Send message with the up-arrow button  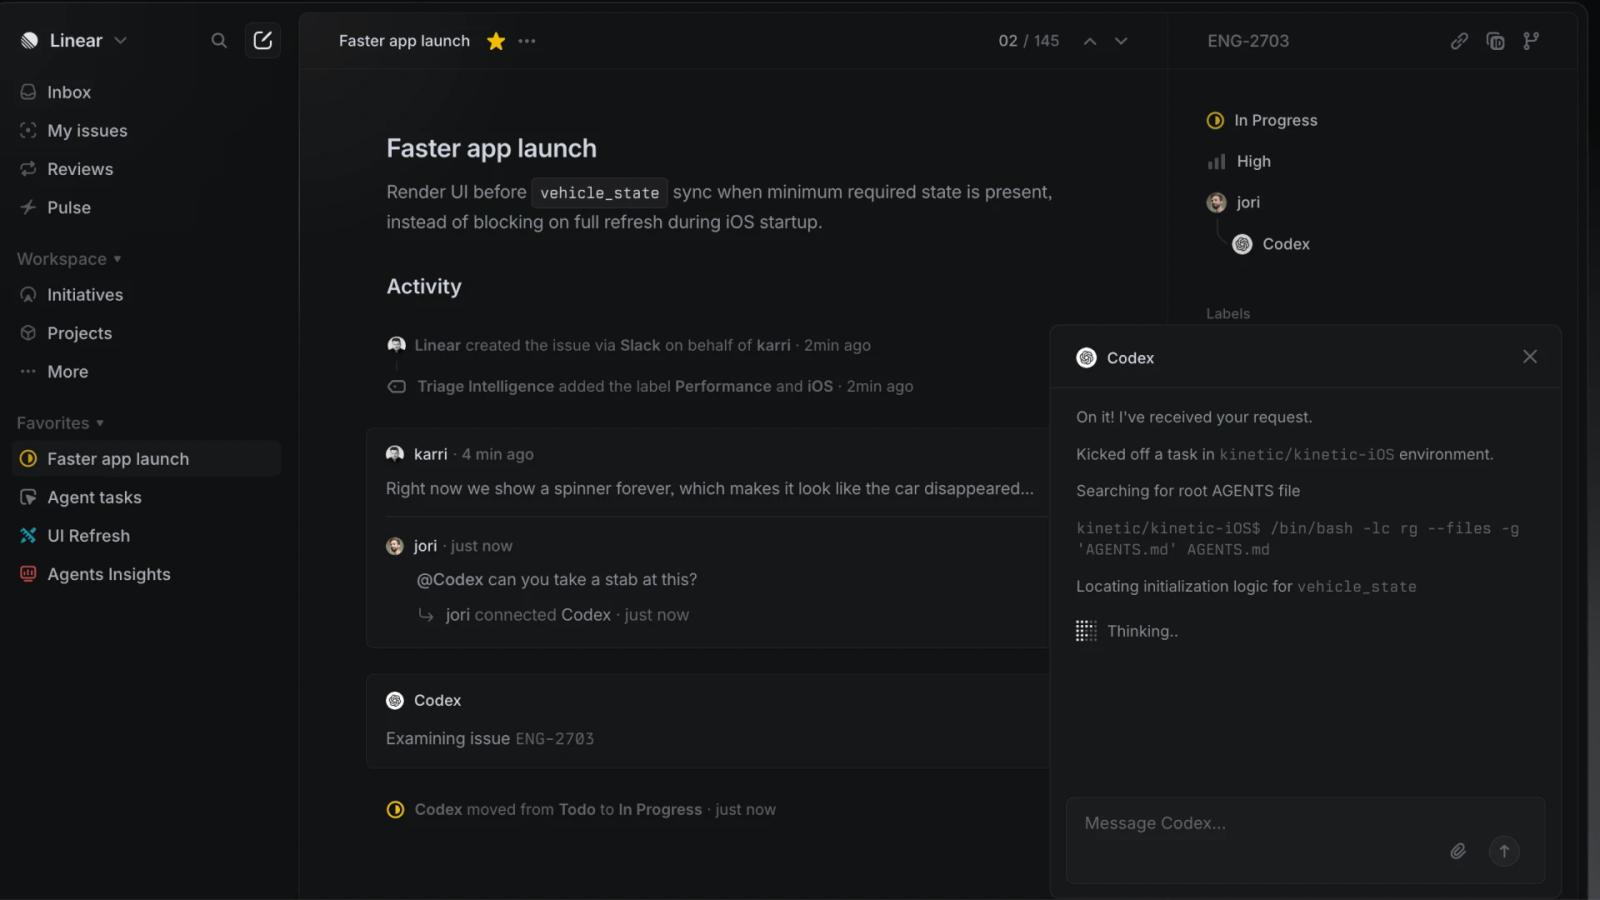point(1504,851)
